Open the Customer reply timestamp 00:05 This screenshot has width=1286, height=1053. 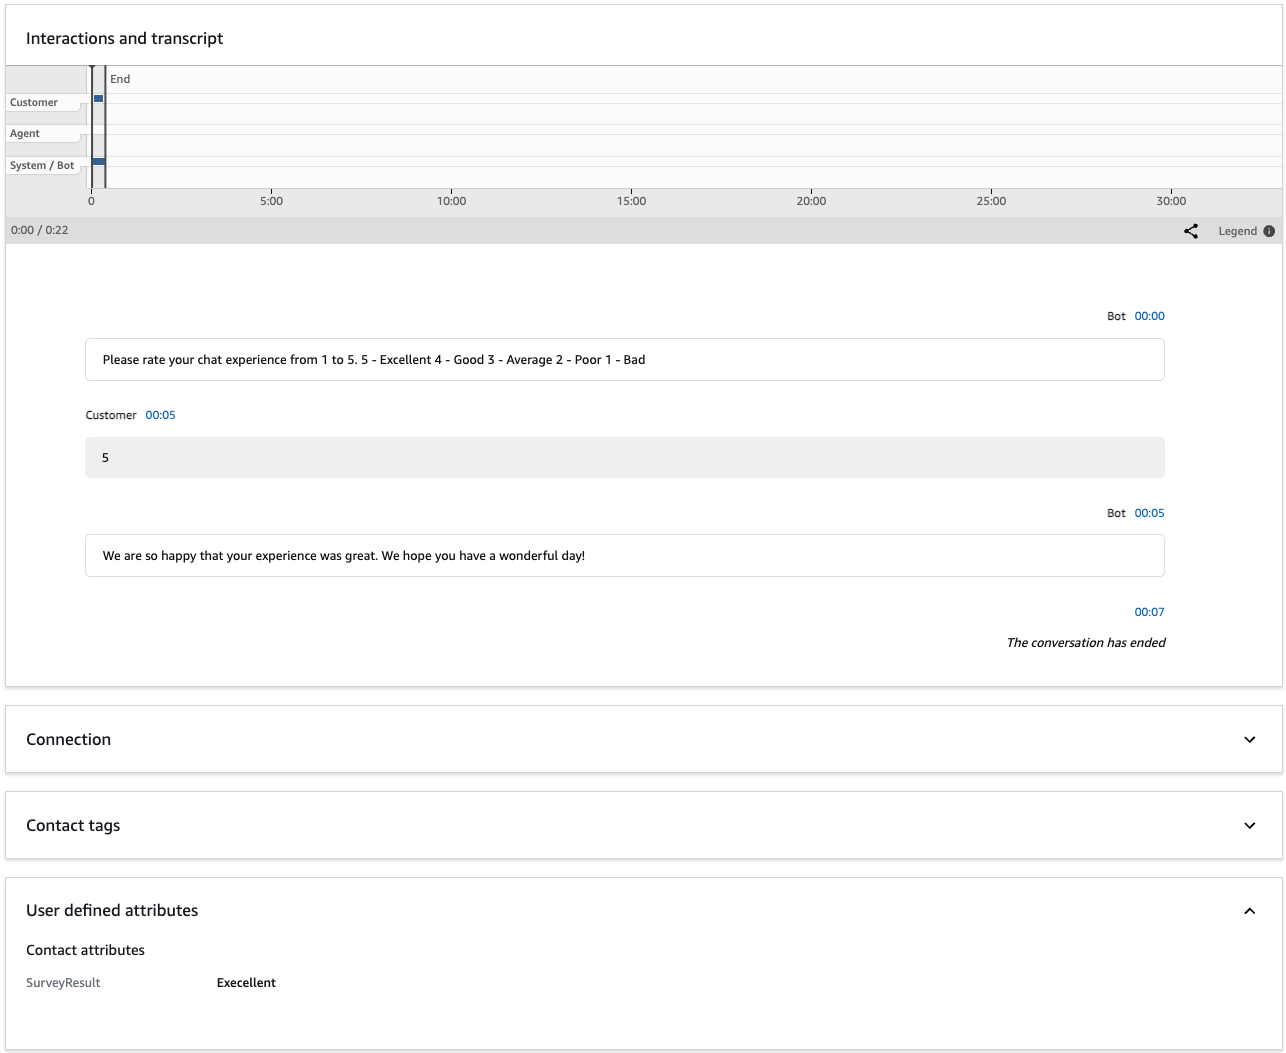(160, 414)
